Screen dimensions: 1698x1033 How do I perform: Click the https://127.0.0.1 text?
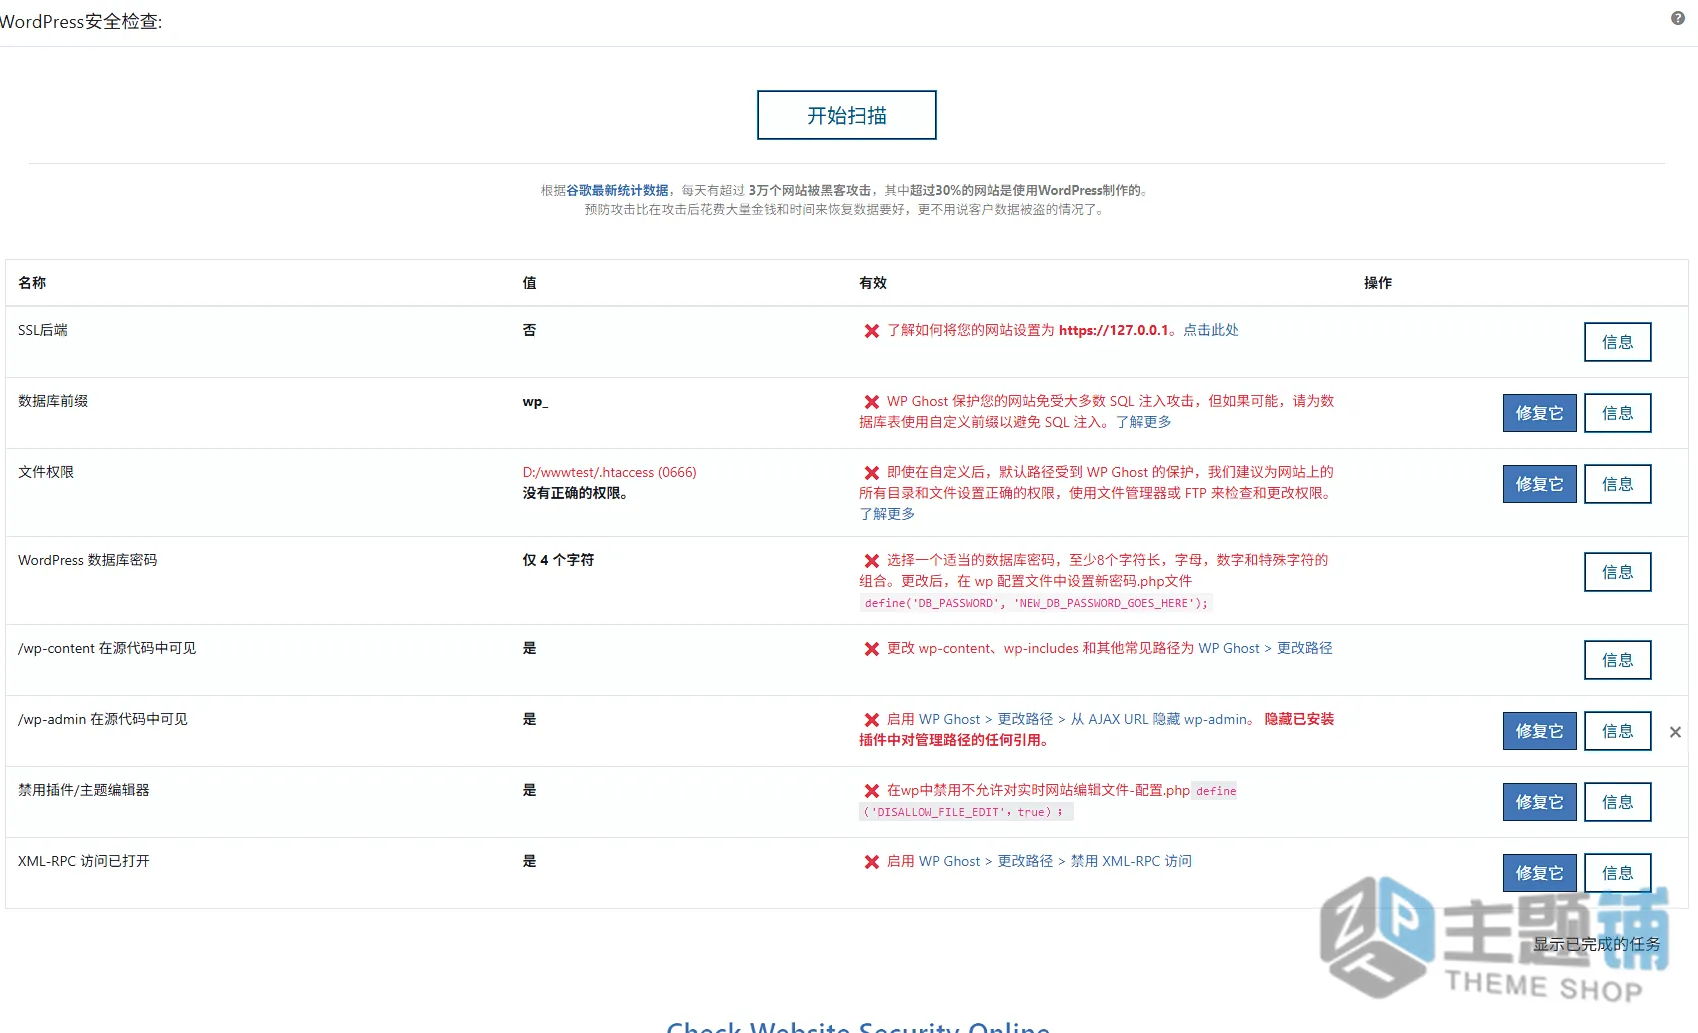coord(1114,330)
